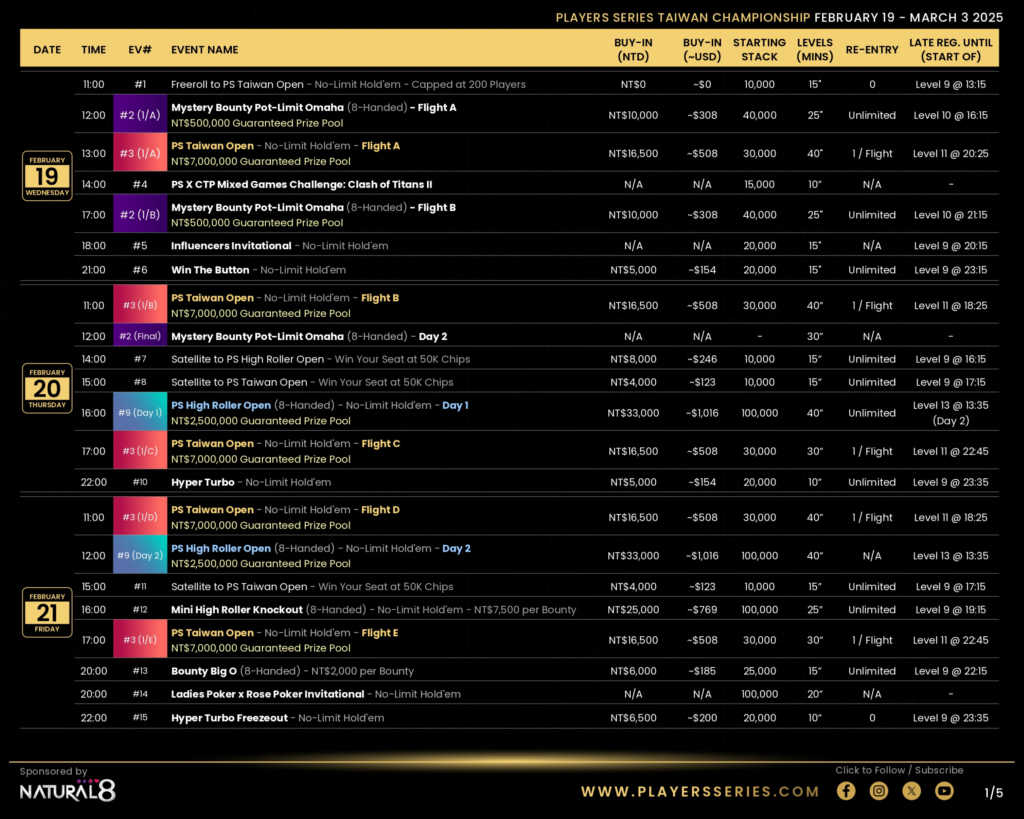Open the YouTube channel icon

tap(944, 791)
